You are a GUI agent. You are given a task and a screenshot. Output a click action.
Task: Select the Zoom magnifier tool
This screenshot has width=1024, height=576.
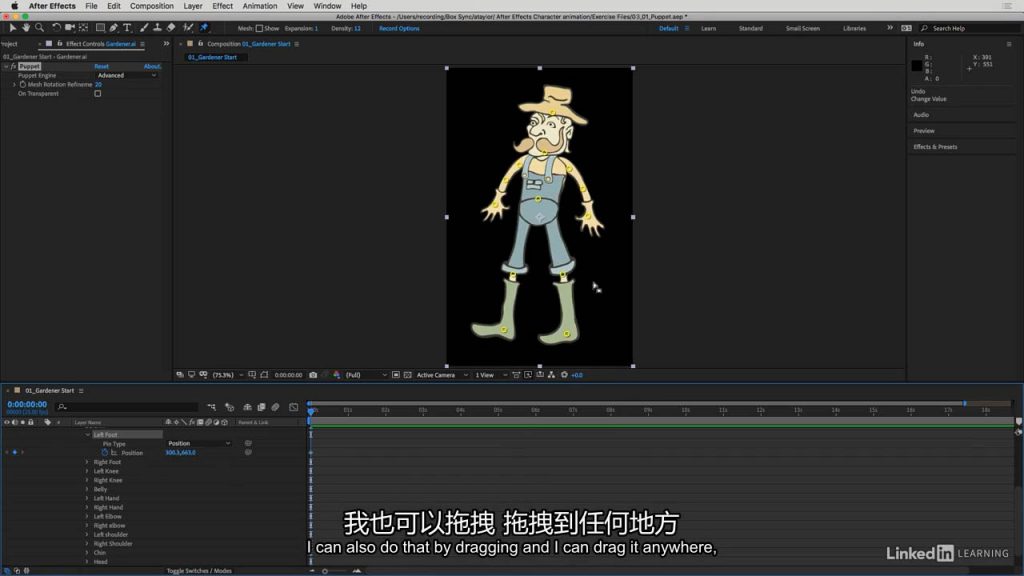(39, 27)
